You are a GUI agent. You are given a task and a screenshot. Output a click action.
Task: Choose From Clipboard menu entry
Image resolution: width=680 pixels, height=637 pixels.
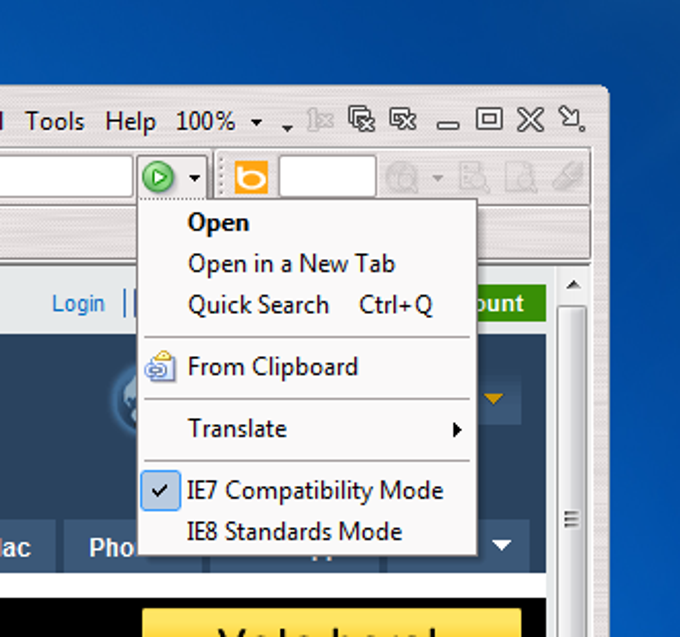tap(307, 367)
